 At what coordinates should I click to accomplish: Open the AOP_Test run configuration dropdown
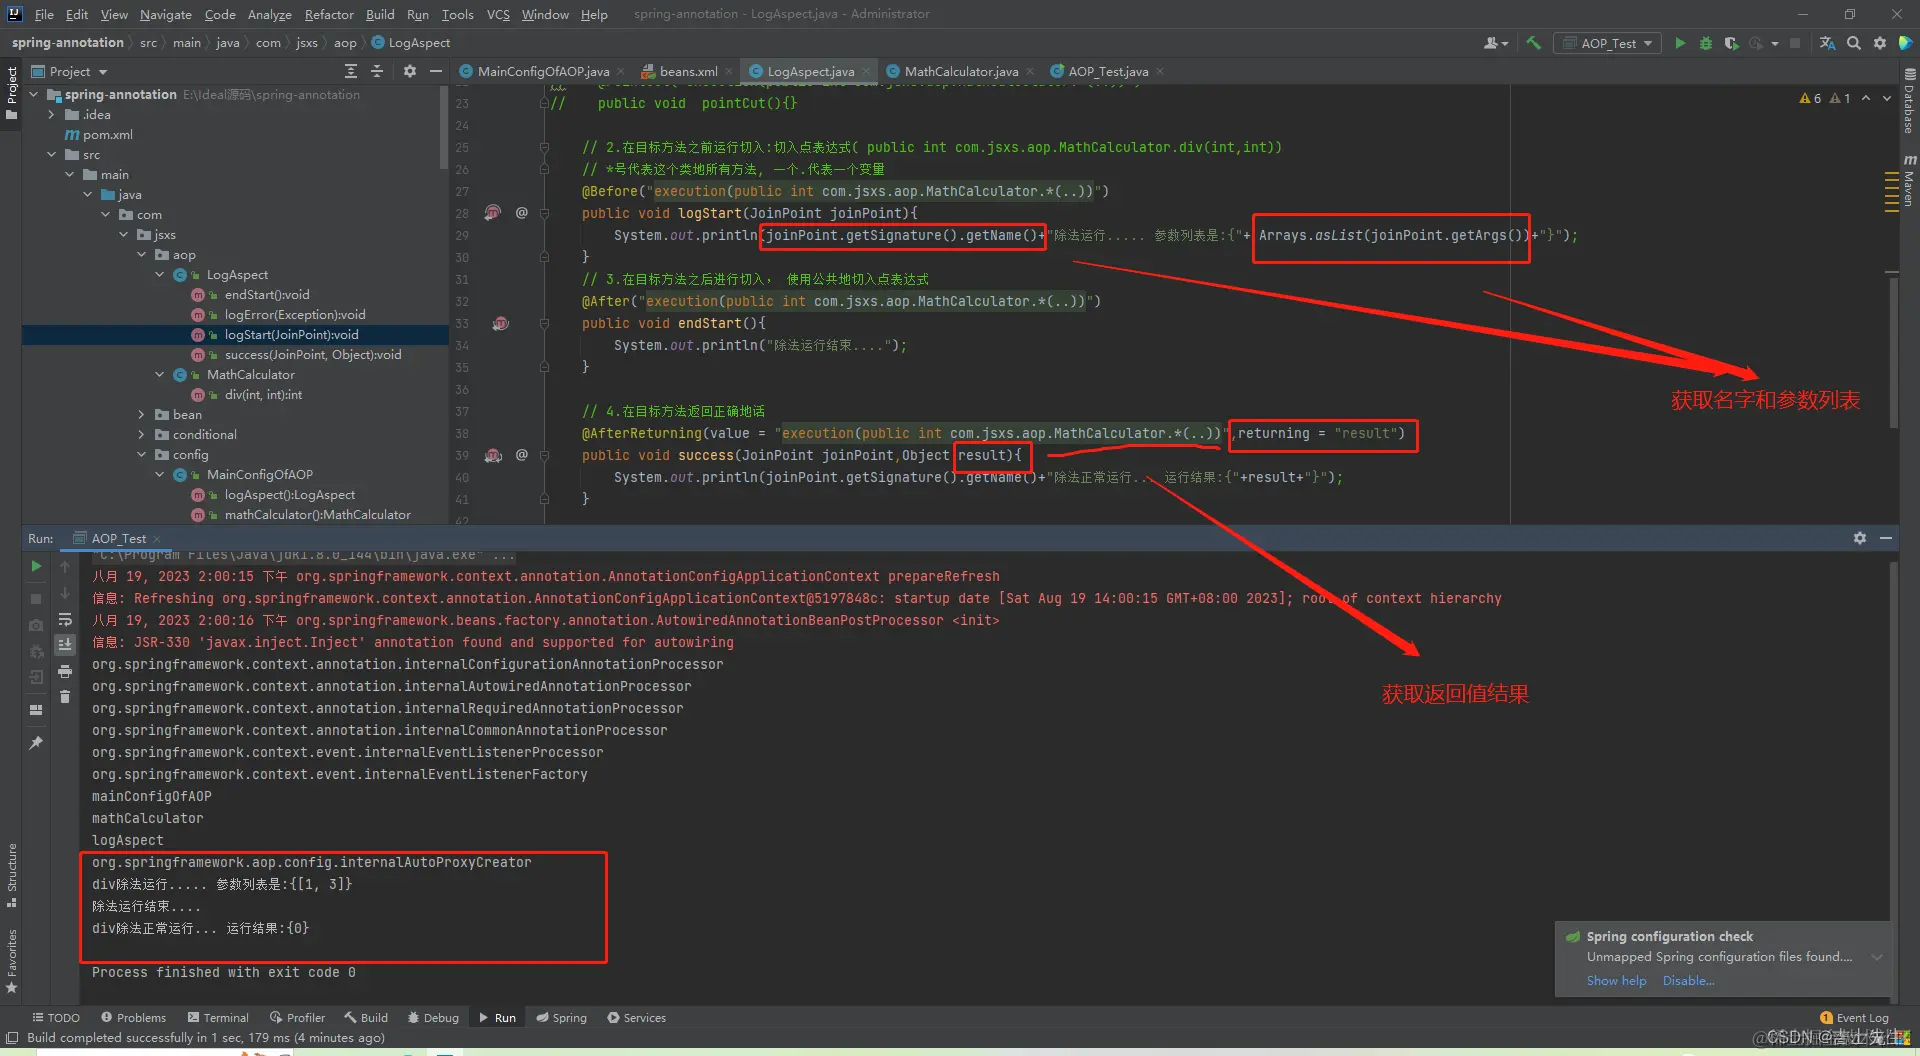(1608, 43)
